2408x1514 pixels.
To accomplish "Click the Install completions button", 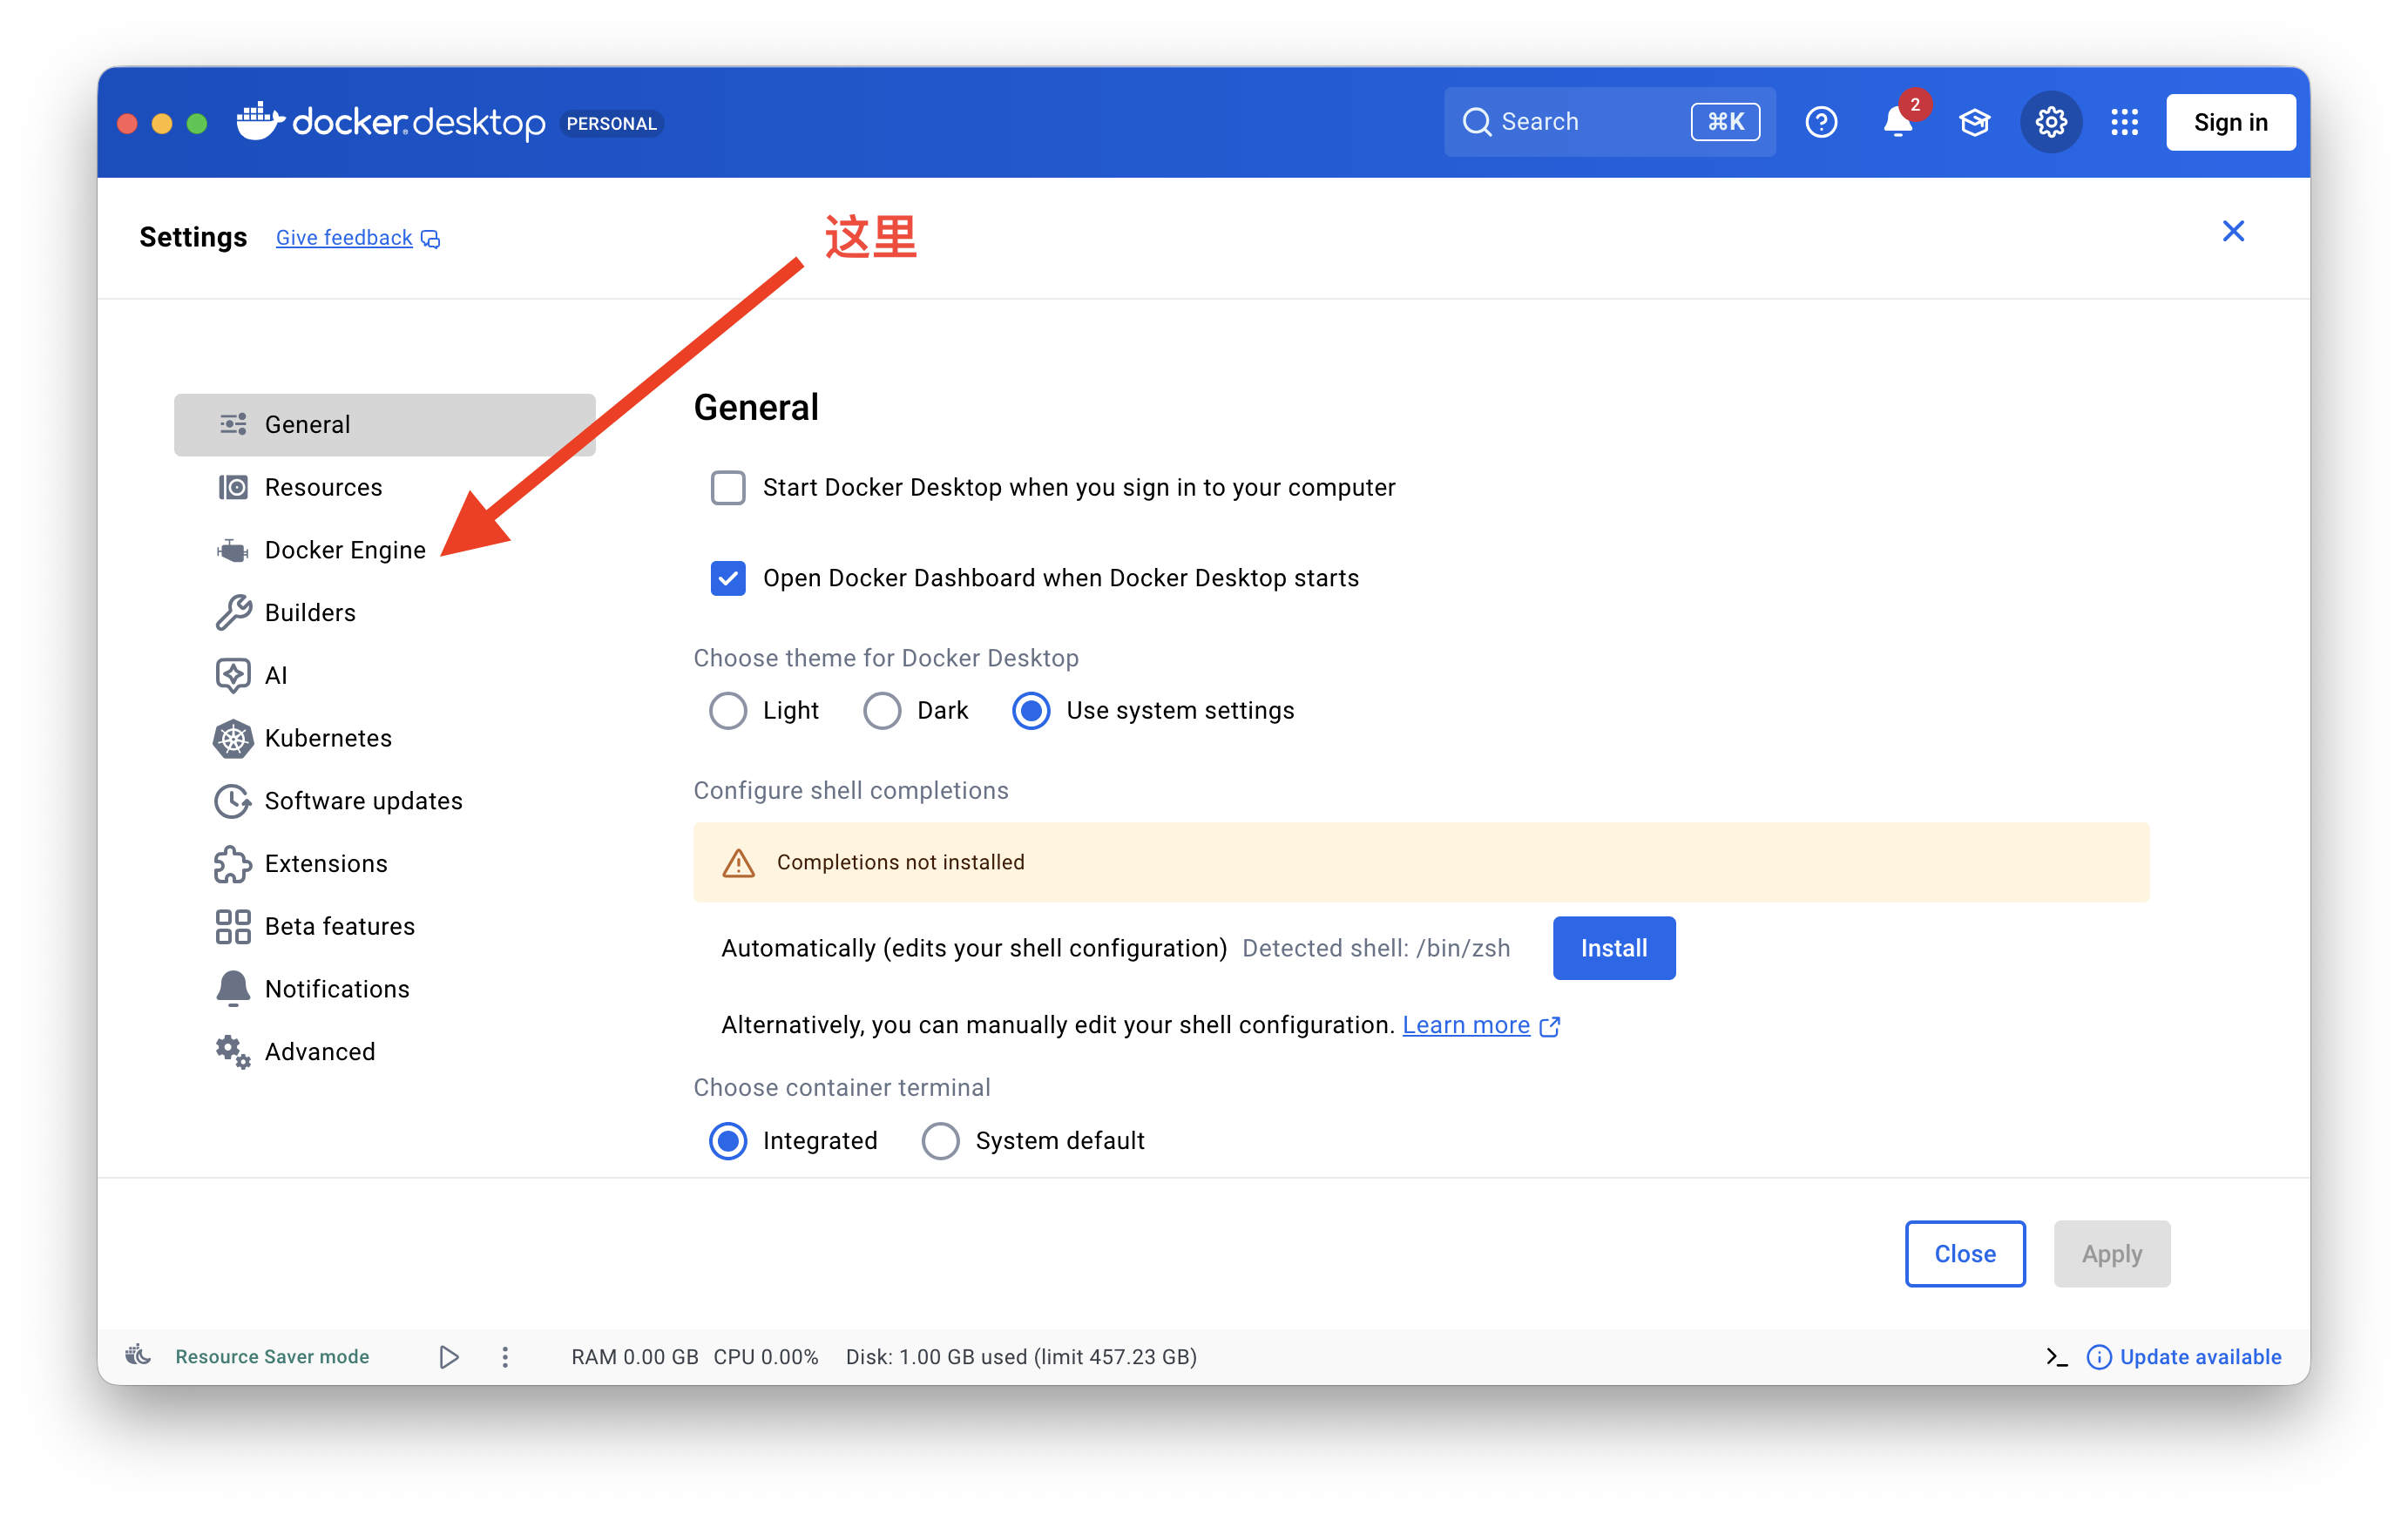I will tap(1613, 948).
